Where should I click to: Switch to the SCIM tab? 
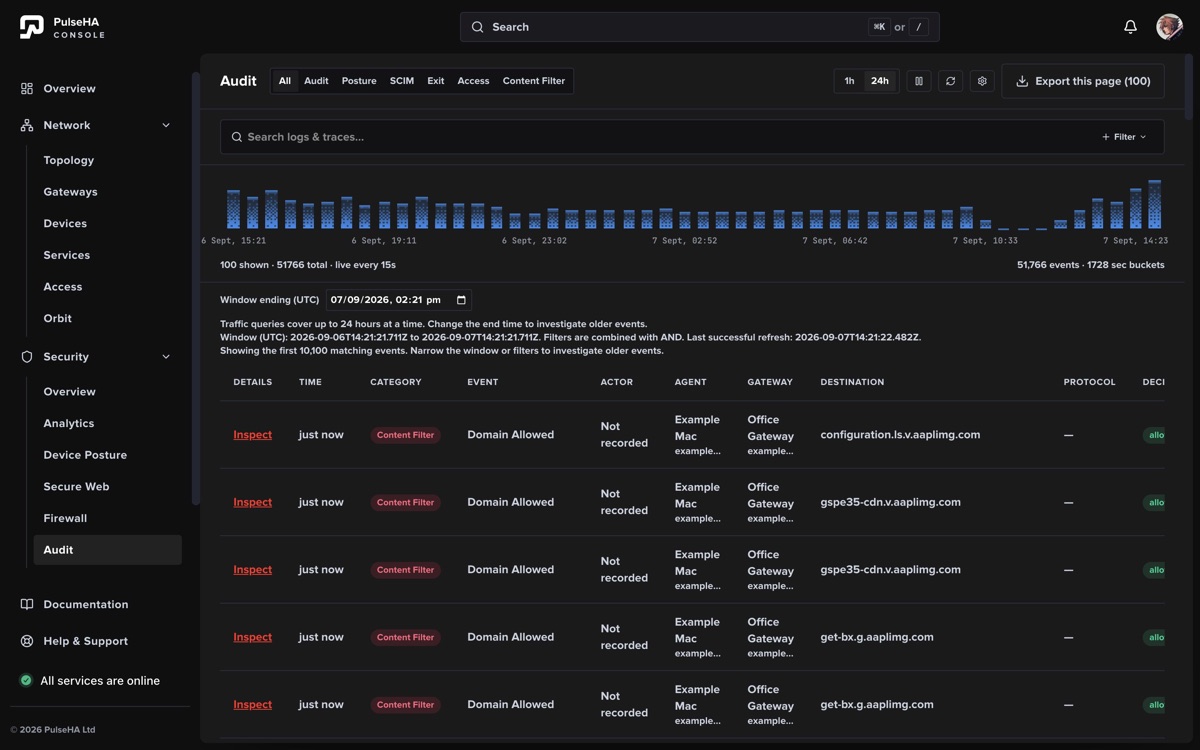pyautogui.click(x=402, y=81)
